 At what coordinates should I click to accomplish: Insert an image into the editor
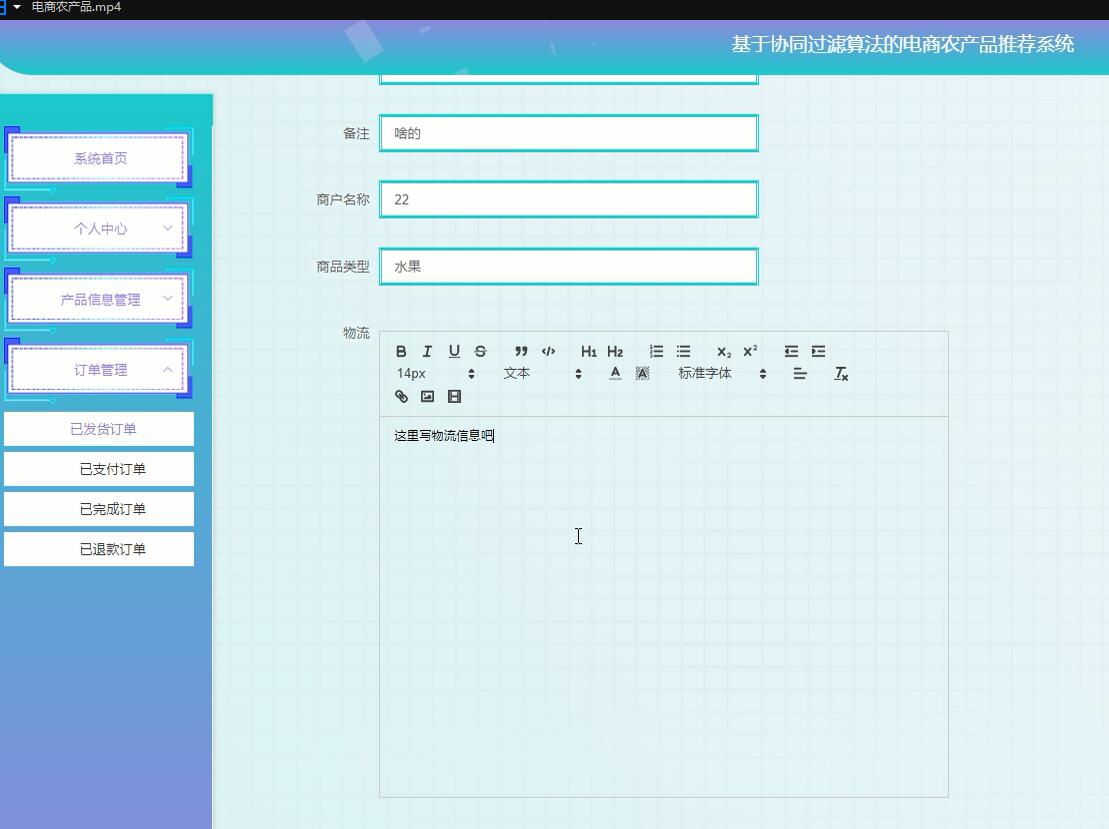tap(427, 397)
